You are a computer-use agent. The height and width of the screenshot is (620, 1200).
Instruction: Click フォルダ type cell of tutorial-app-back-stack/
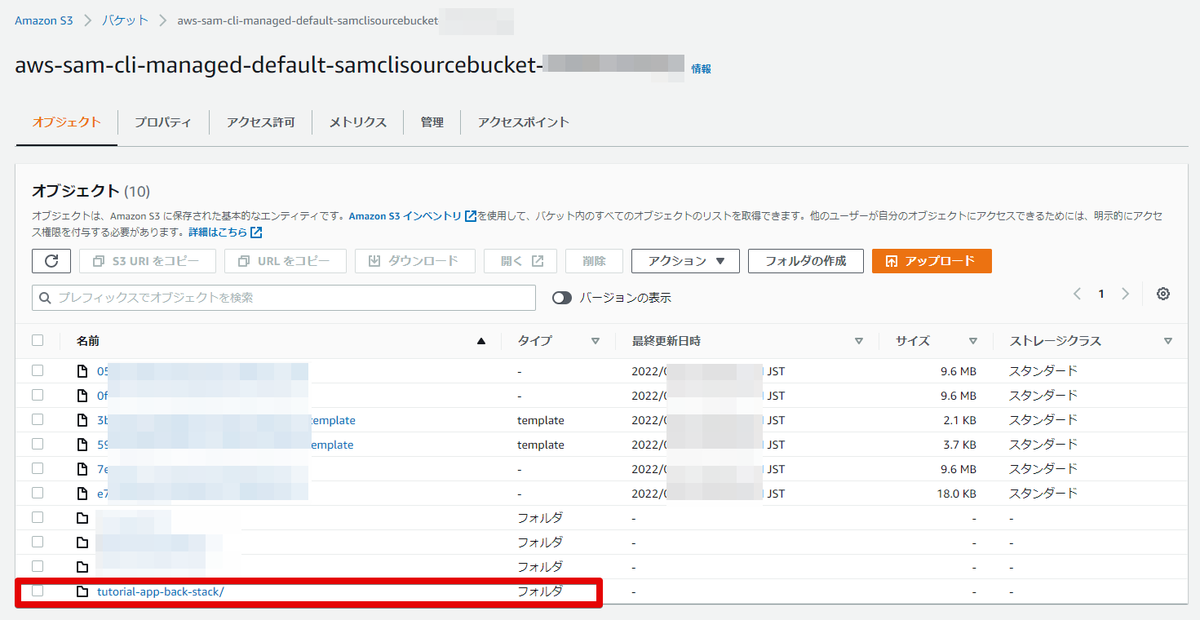point(540,591)
